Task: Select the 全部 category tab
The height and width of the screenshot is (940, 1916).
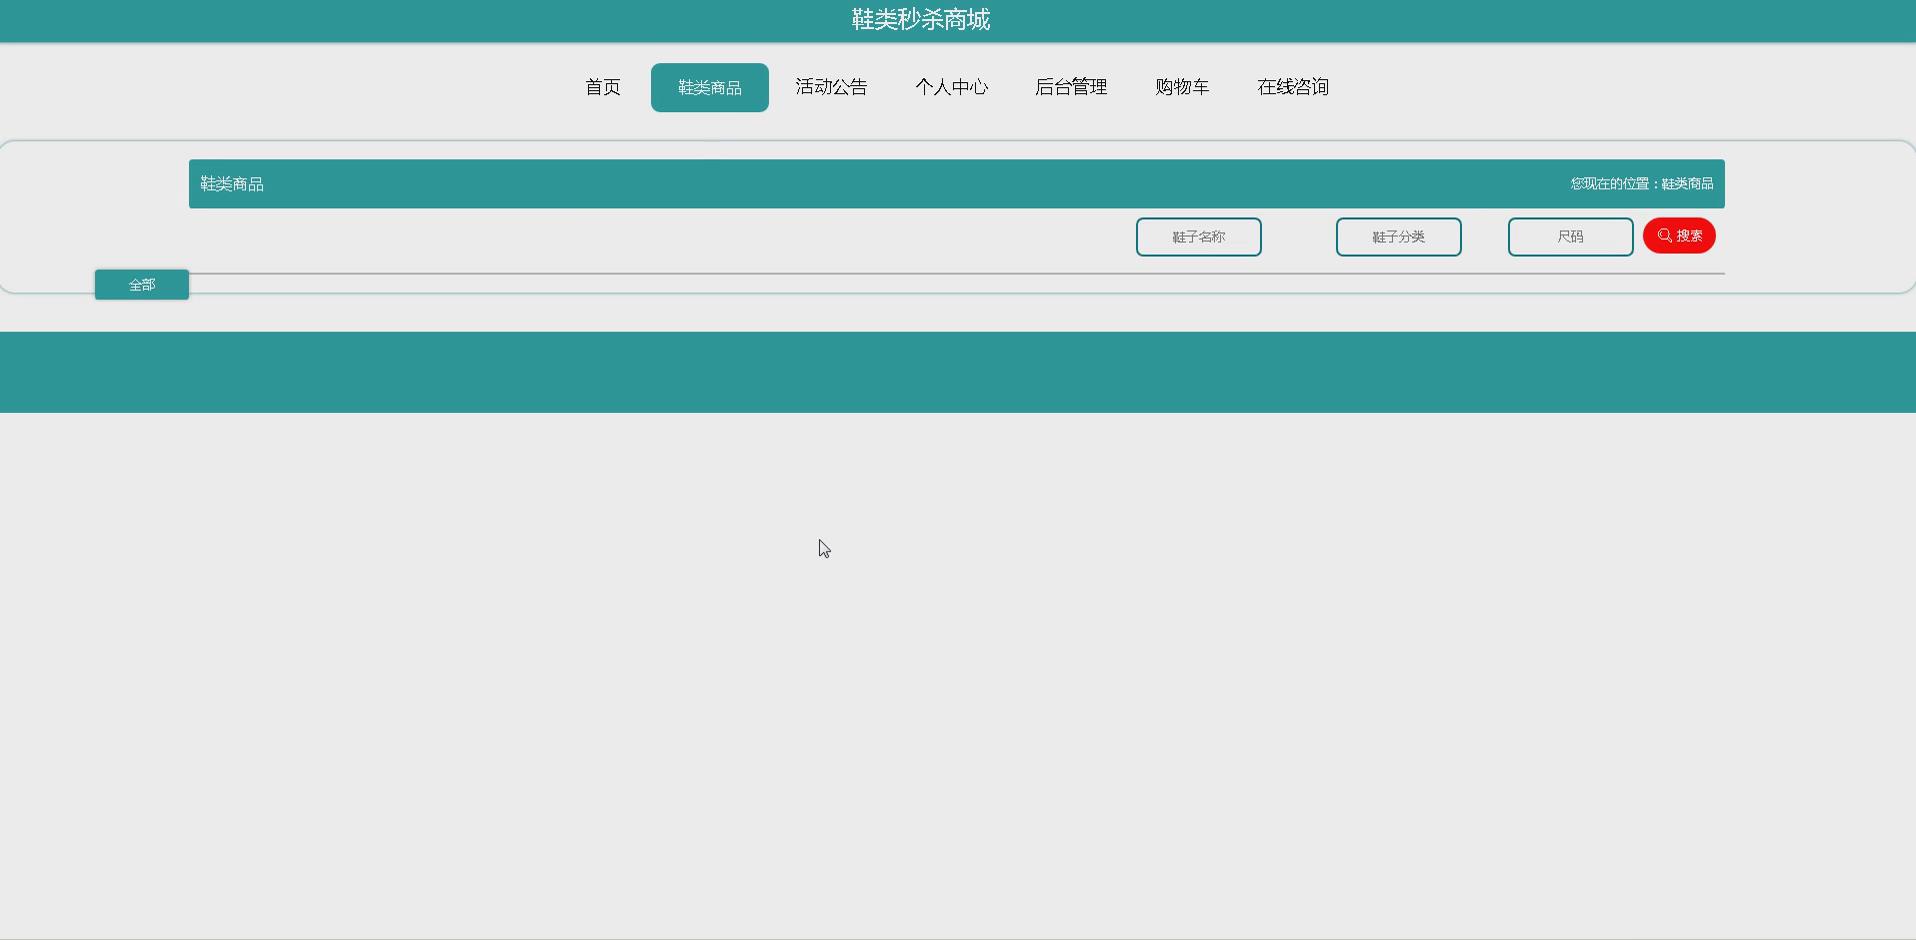Action: 141,284
